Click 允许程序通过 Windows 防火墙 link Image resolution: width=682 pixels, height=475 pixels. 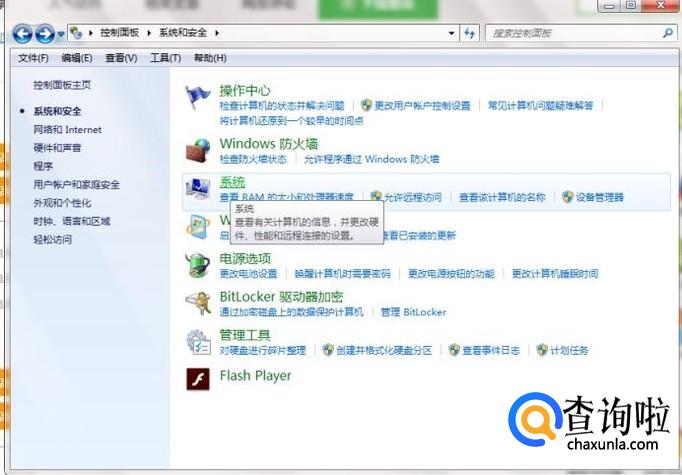[x=371, y=159]
